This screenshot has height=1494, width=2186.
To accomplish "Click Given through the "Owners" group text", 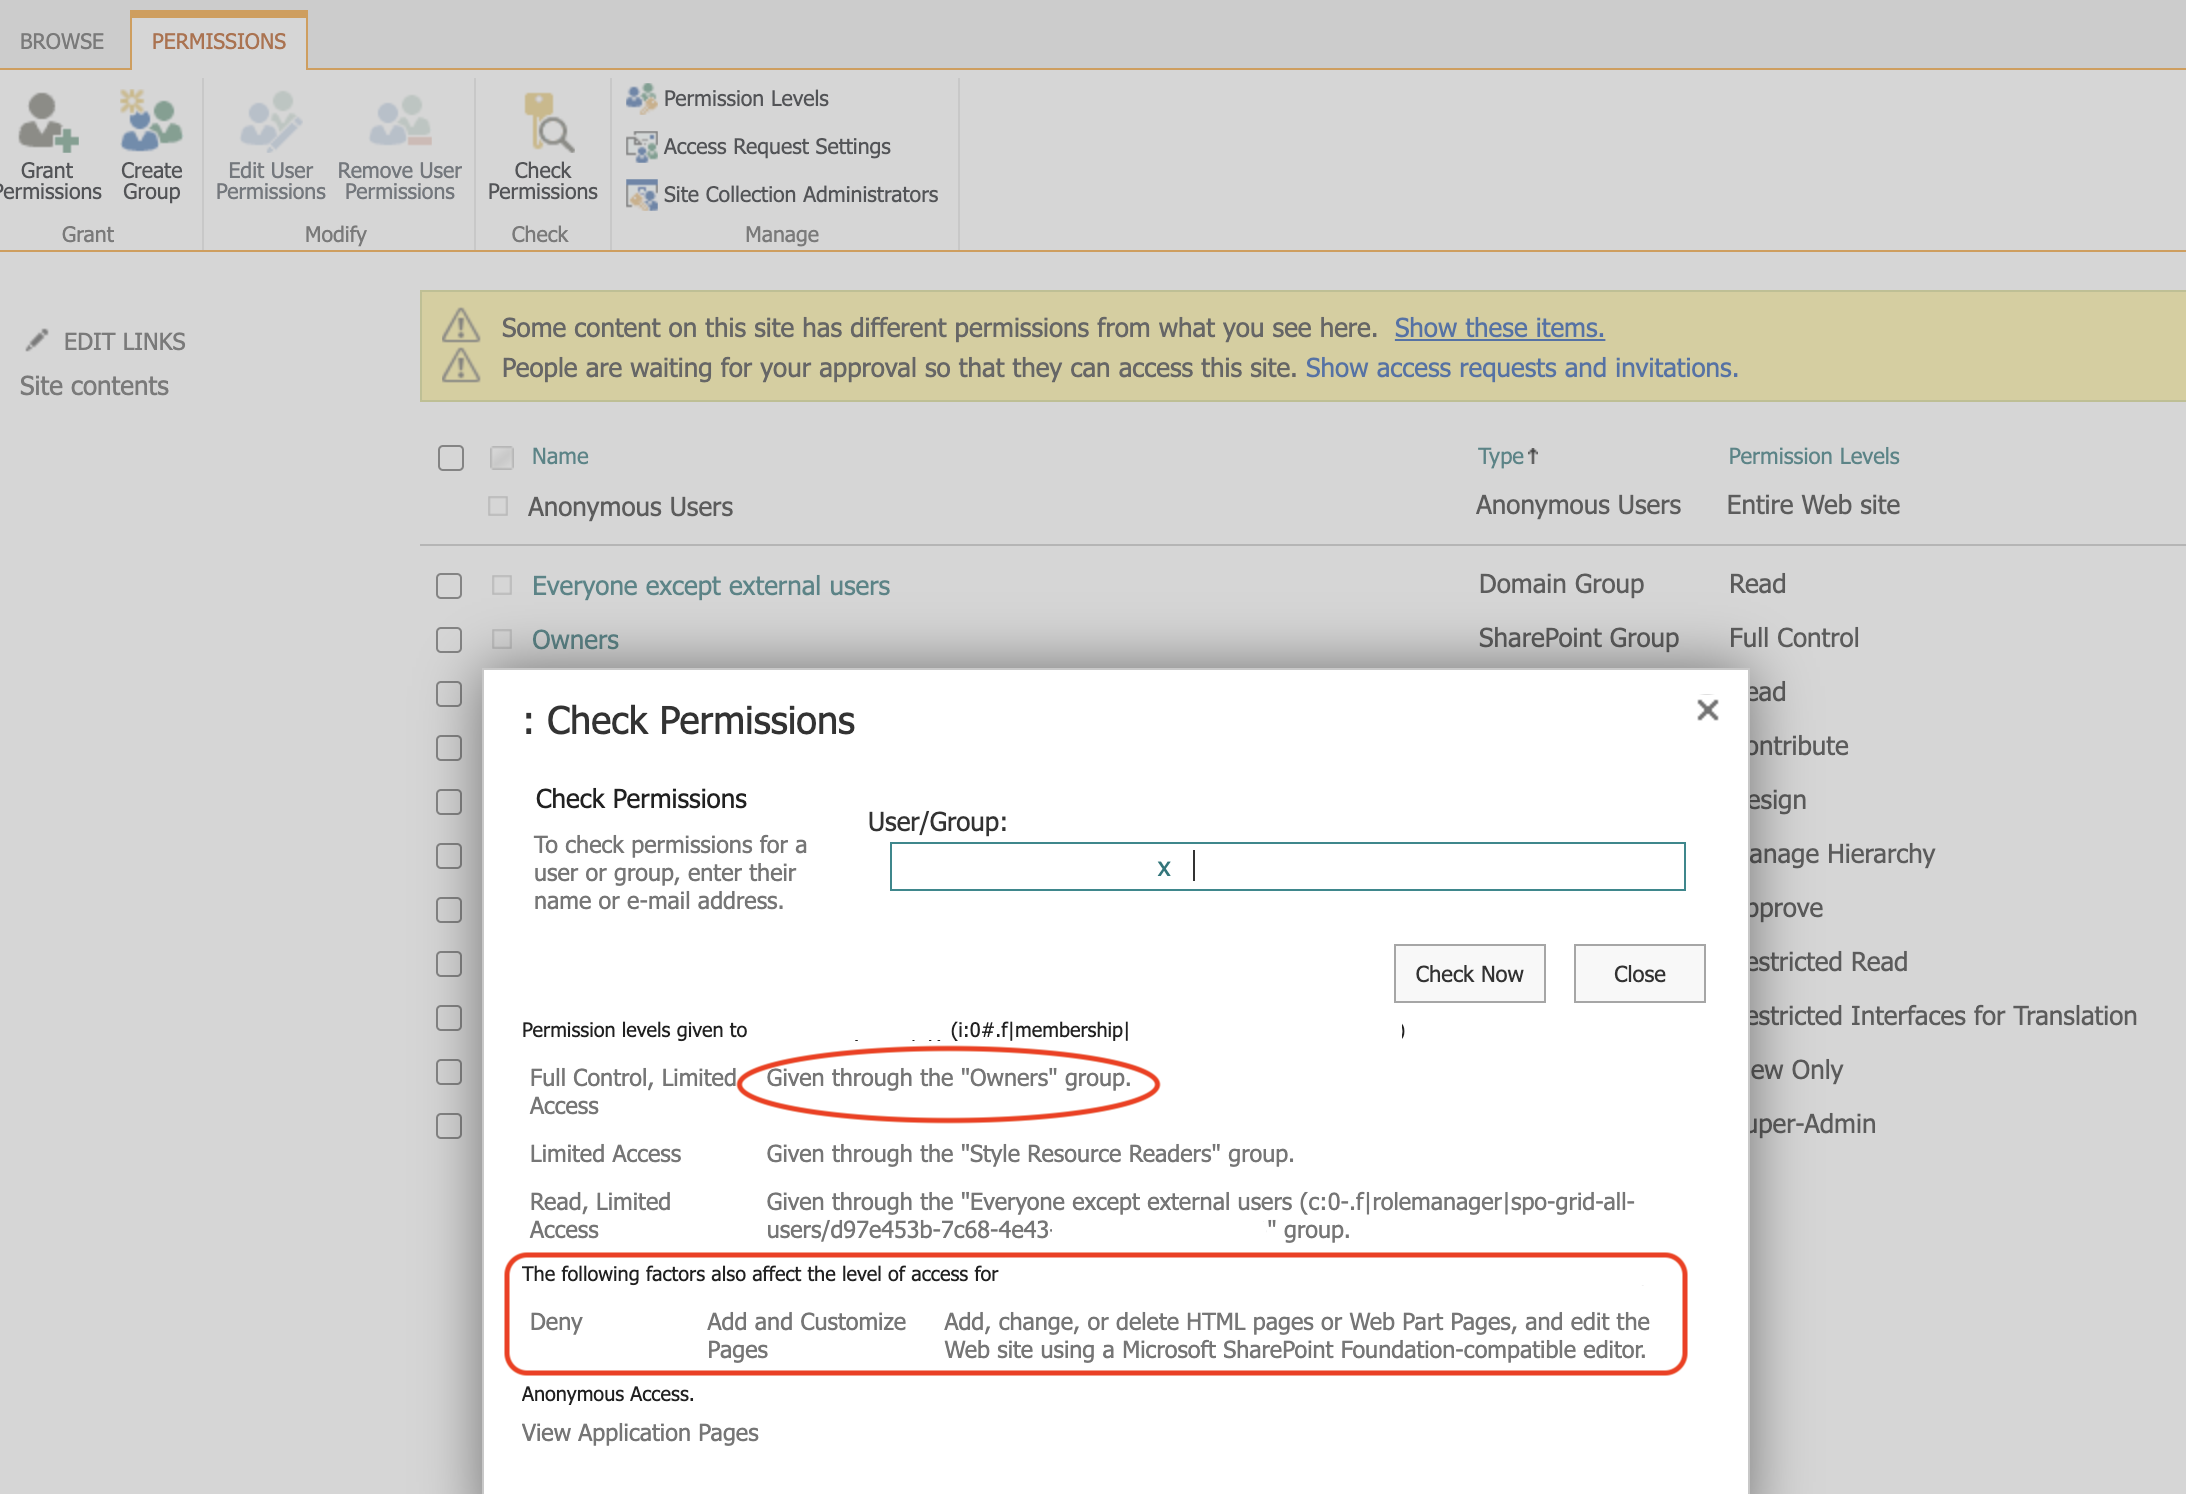I will tap(948, 1078).
